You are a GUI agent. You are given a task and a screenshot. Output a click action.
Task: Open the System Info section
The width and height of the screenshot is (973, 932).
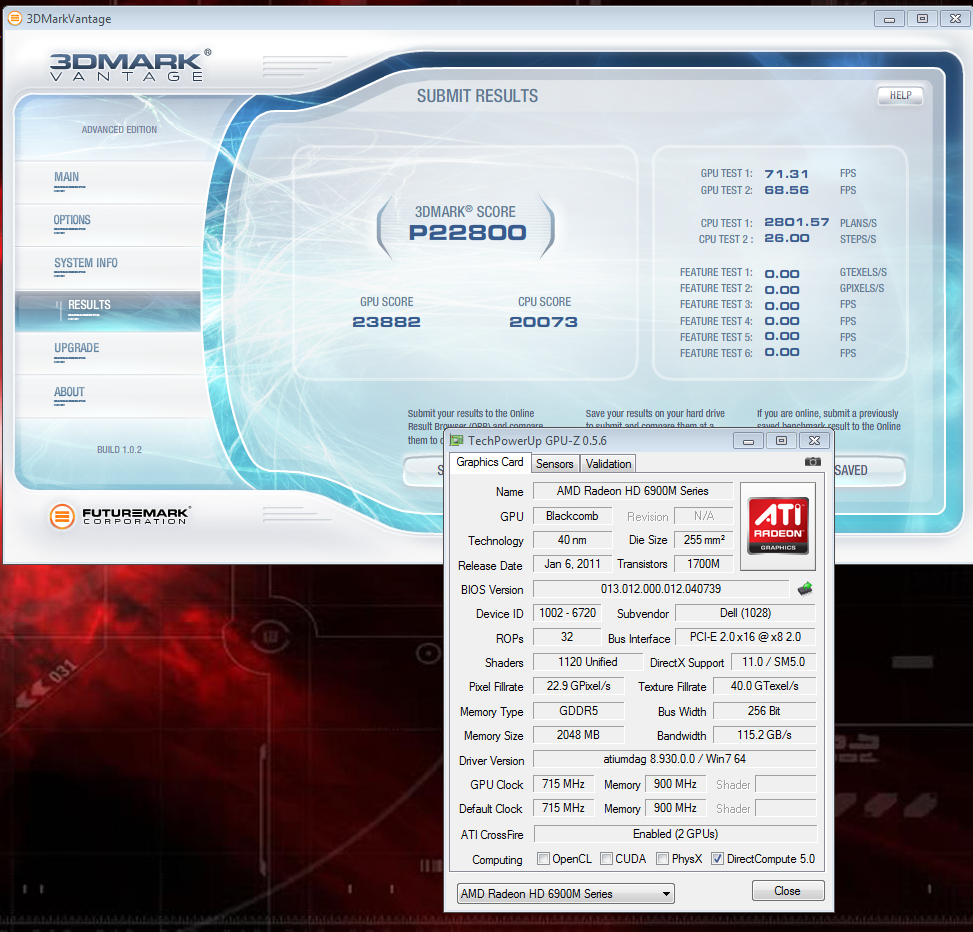(85, 263)
